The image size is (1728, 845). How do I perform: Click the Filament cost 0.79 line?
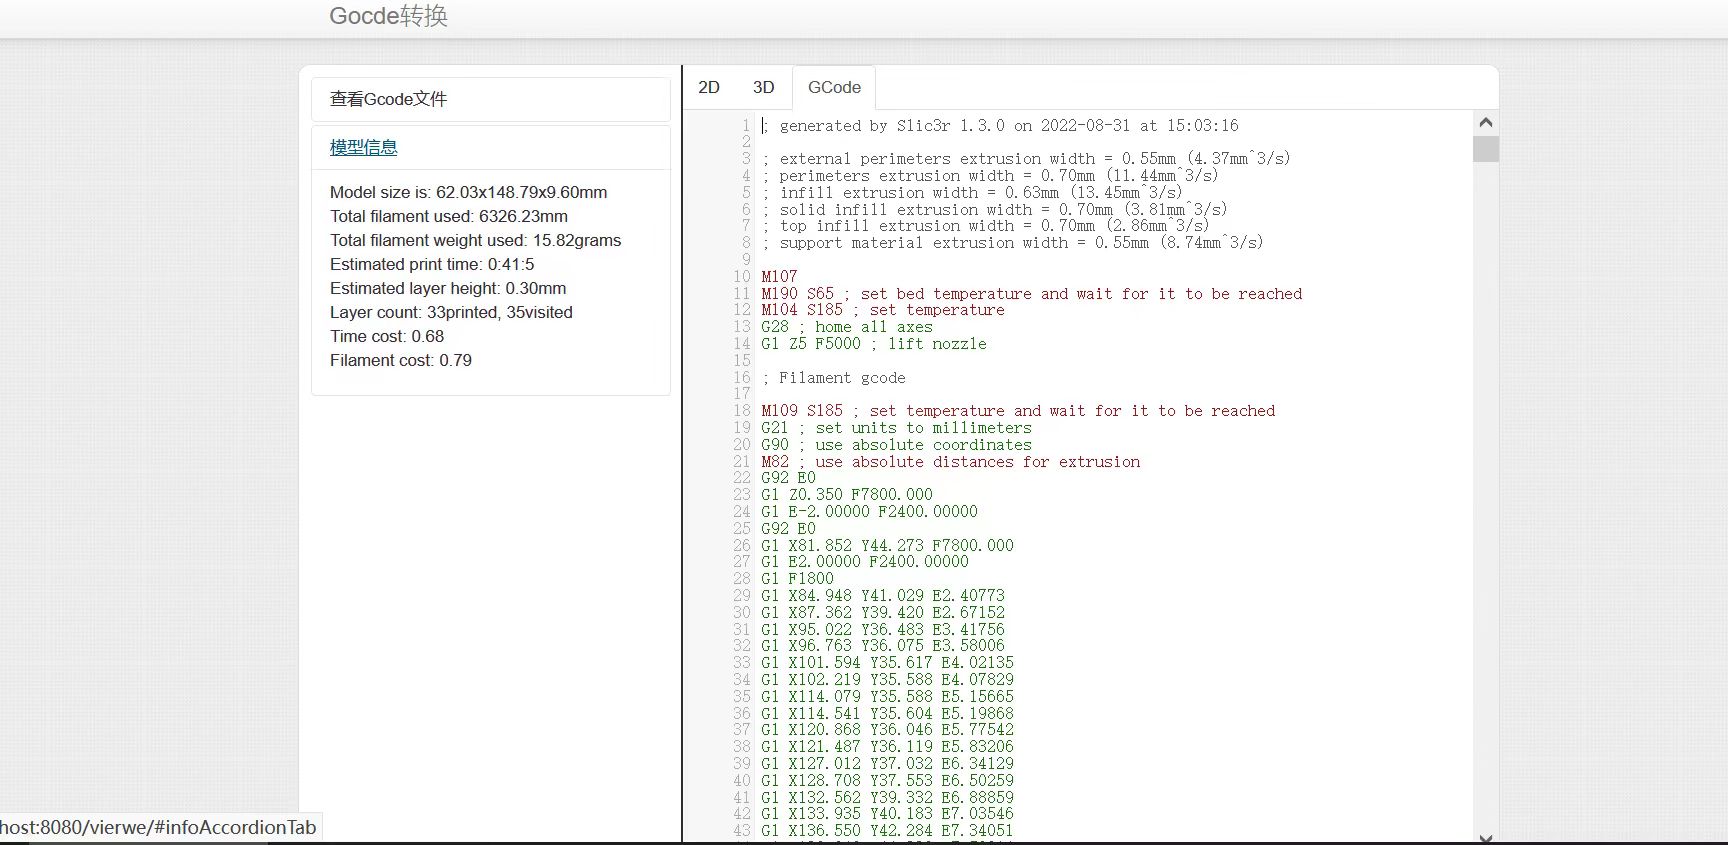401,360
